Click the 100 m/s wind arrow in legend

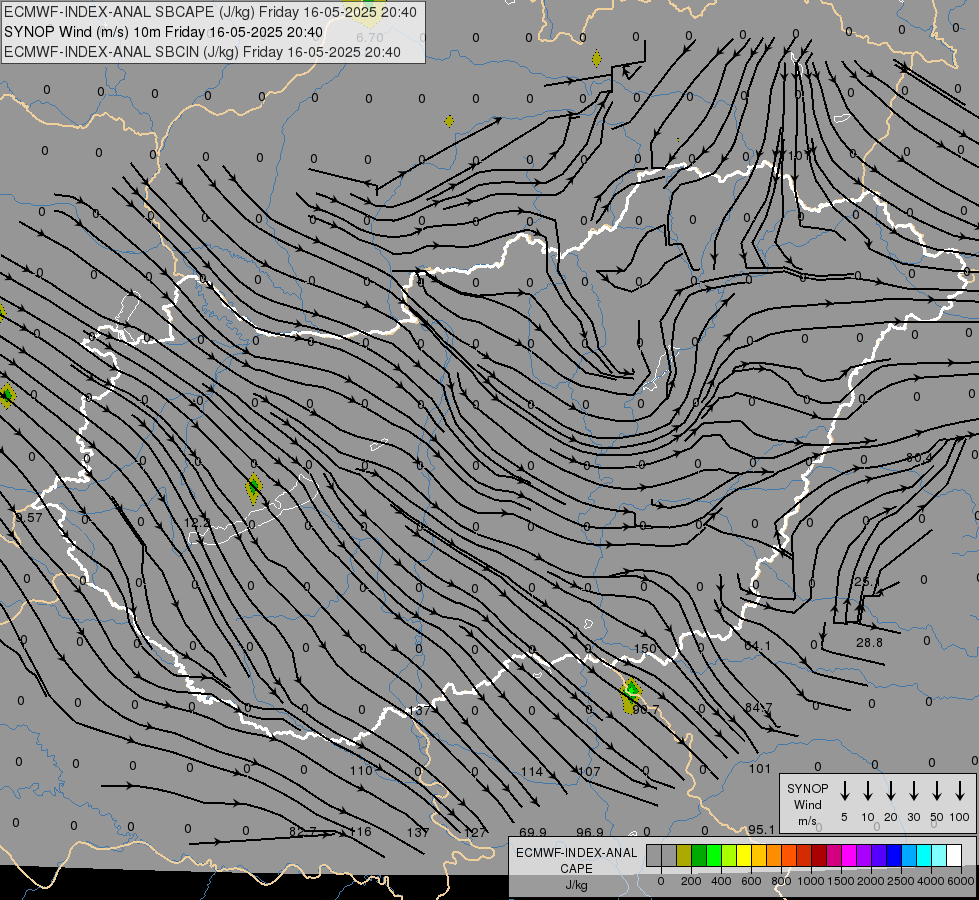[960, 791]
